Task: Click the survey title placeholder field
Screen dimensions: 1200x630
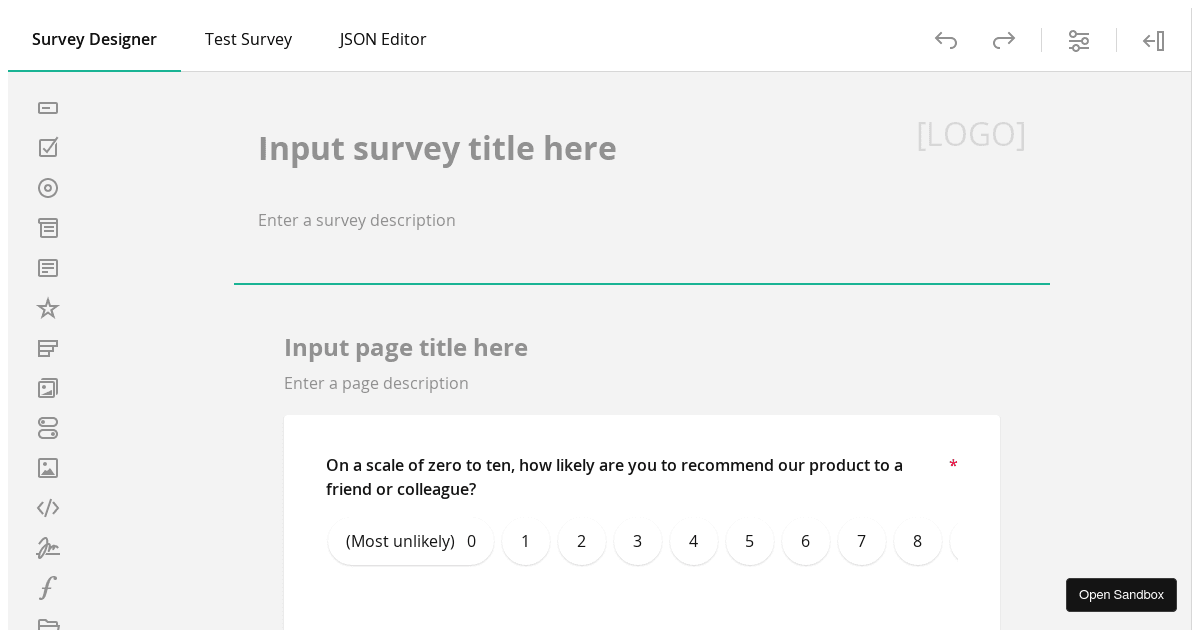Action: [x=437, y=148]
